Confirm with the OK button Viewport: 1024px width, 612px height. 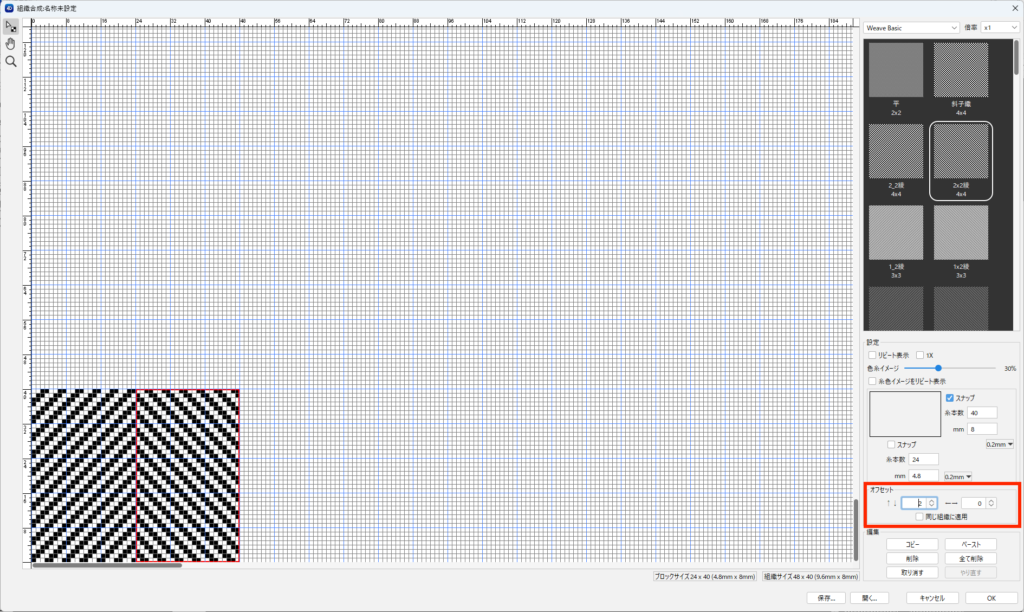[991, 598]
